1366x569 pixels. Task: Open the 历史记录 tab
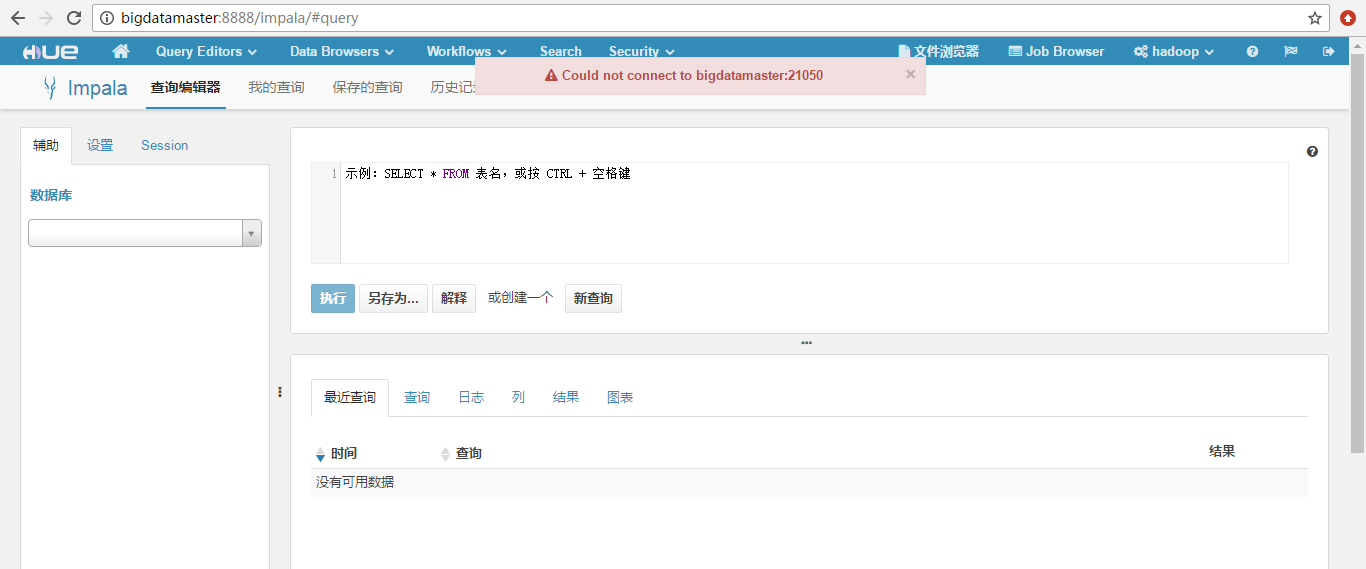(452, 88)
